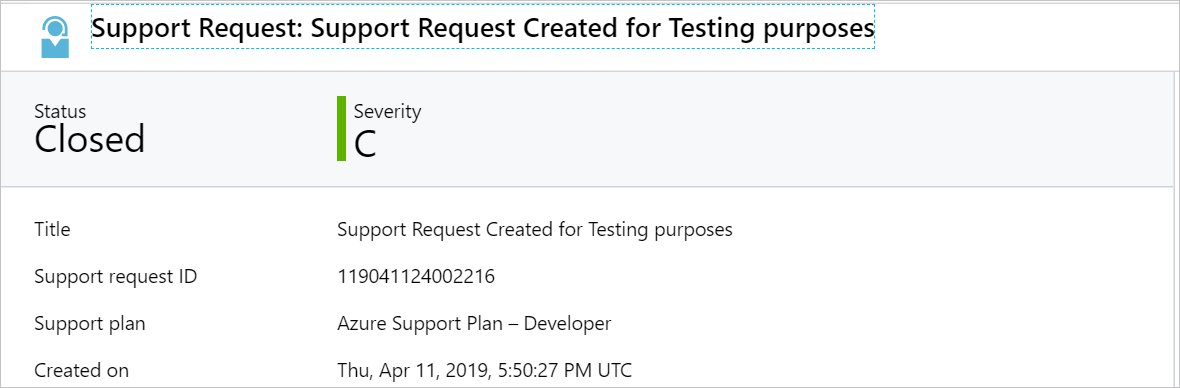Viewport: 1180px width, 388px height.
Task: Select the Support Request page title heading
Action: tap(482, 29)
